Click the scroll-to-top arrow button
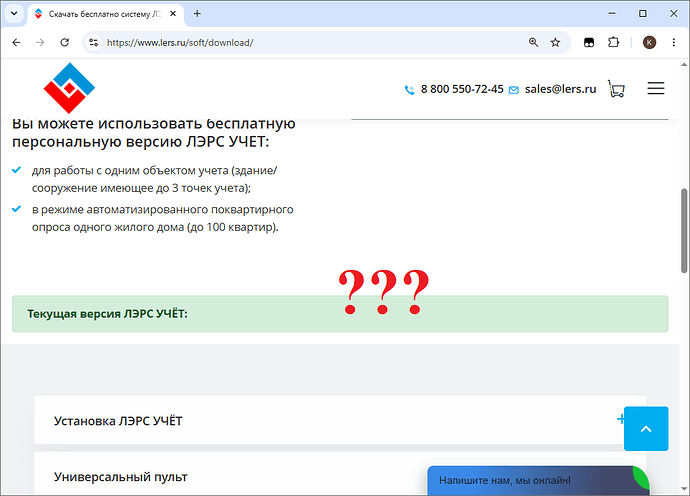This screenshot has width=690, height=496. 646,429
